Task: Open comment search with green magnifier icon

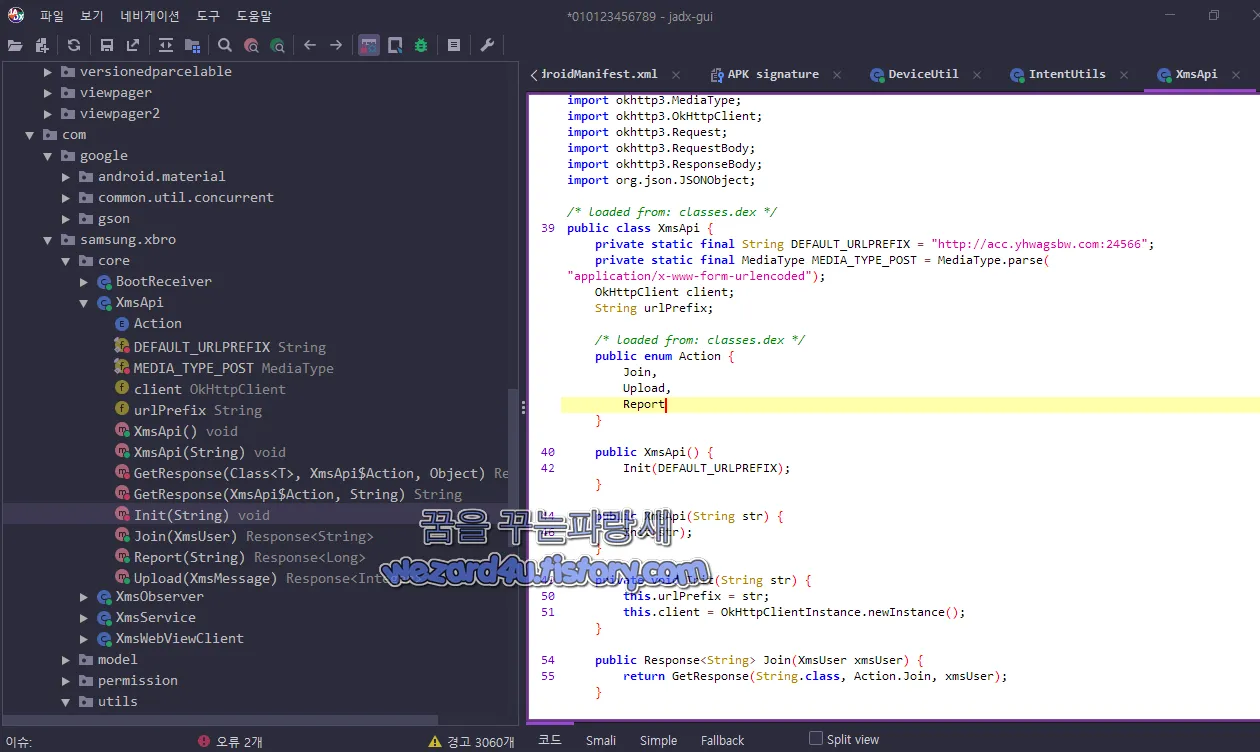Action: click(x=277, y=45)
